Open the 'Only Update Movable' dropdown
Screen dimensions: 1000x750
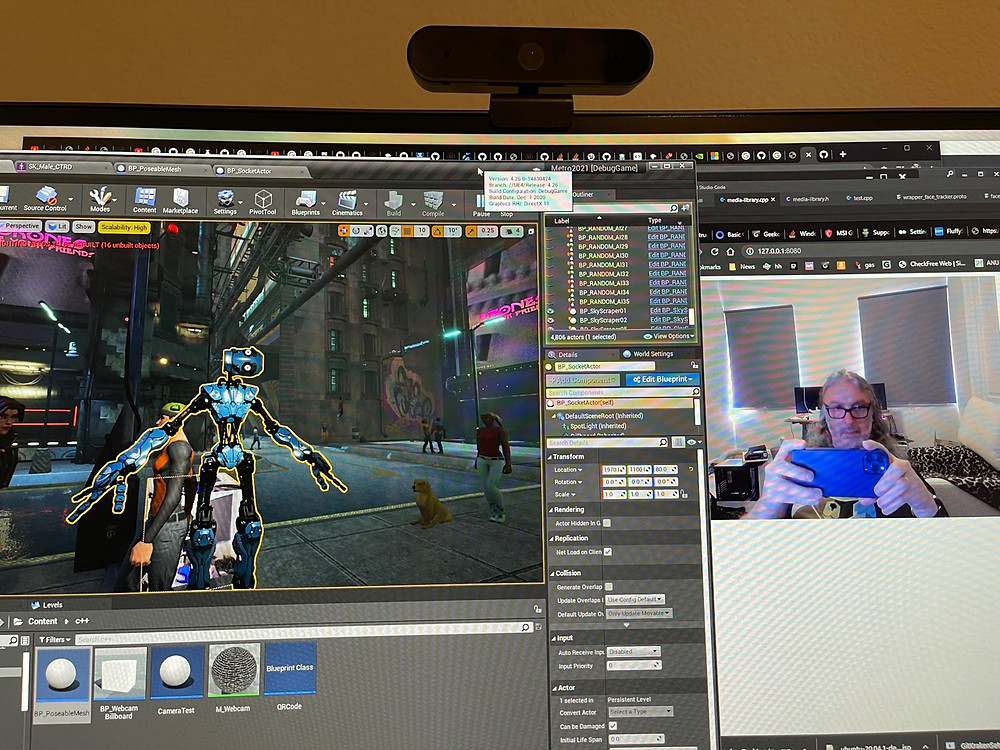click(x=639, y=614)
